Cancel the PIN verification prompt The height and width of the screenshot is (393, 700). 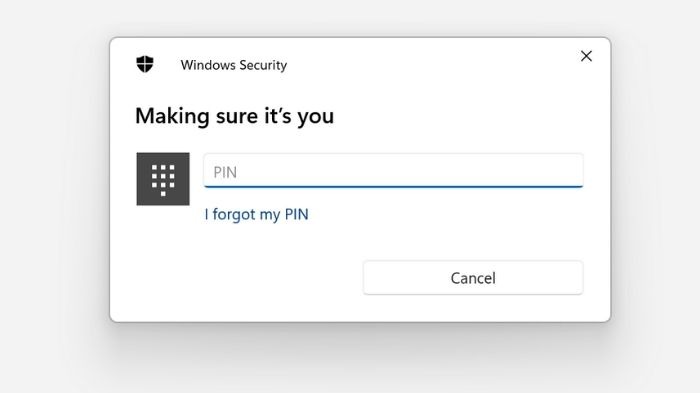point(473,278)
